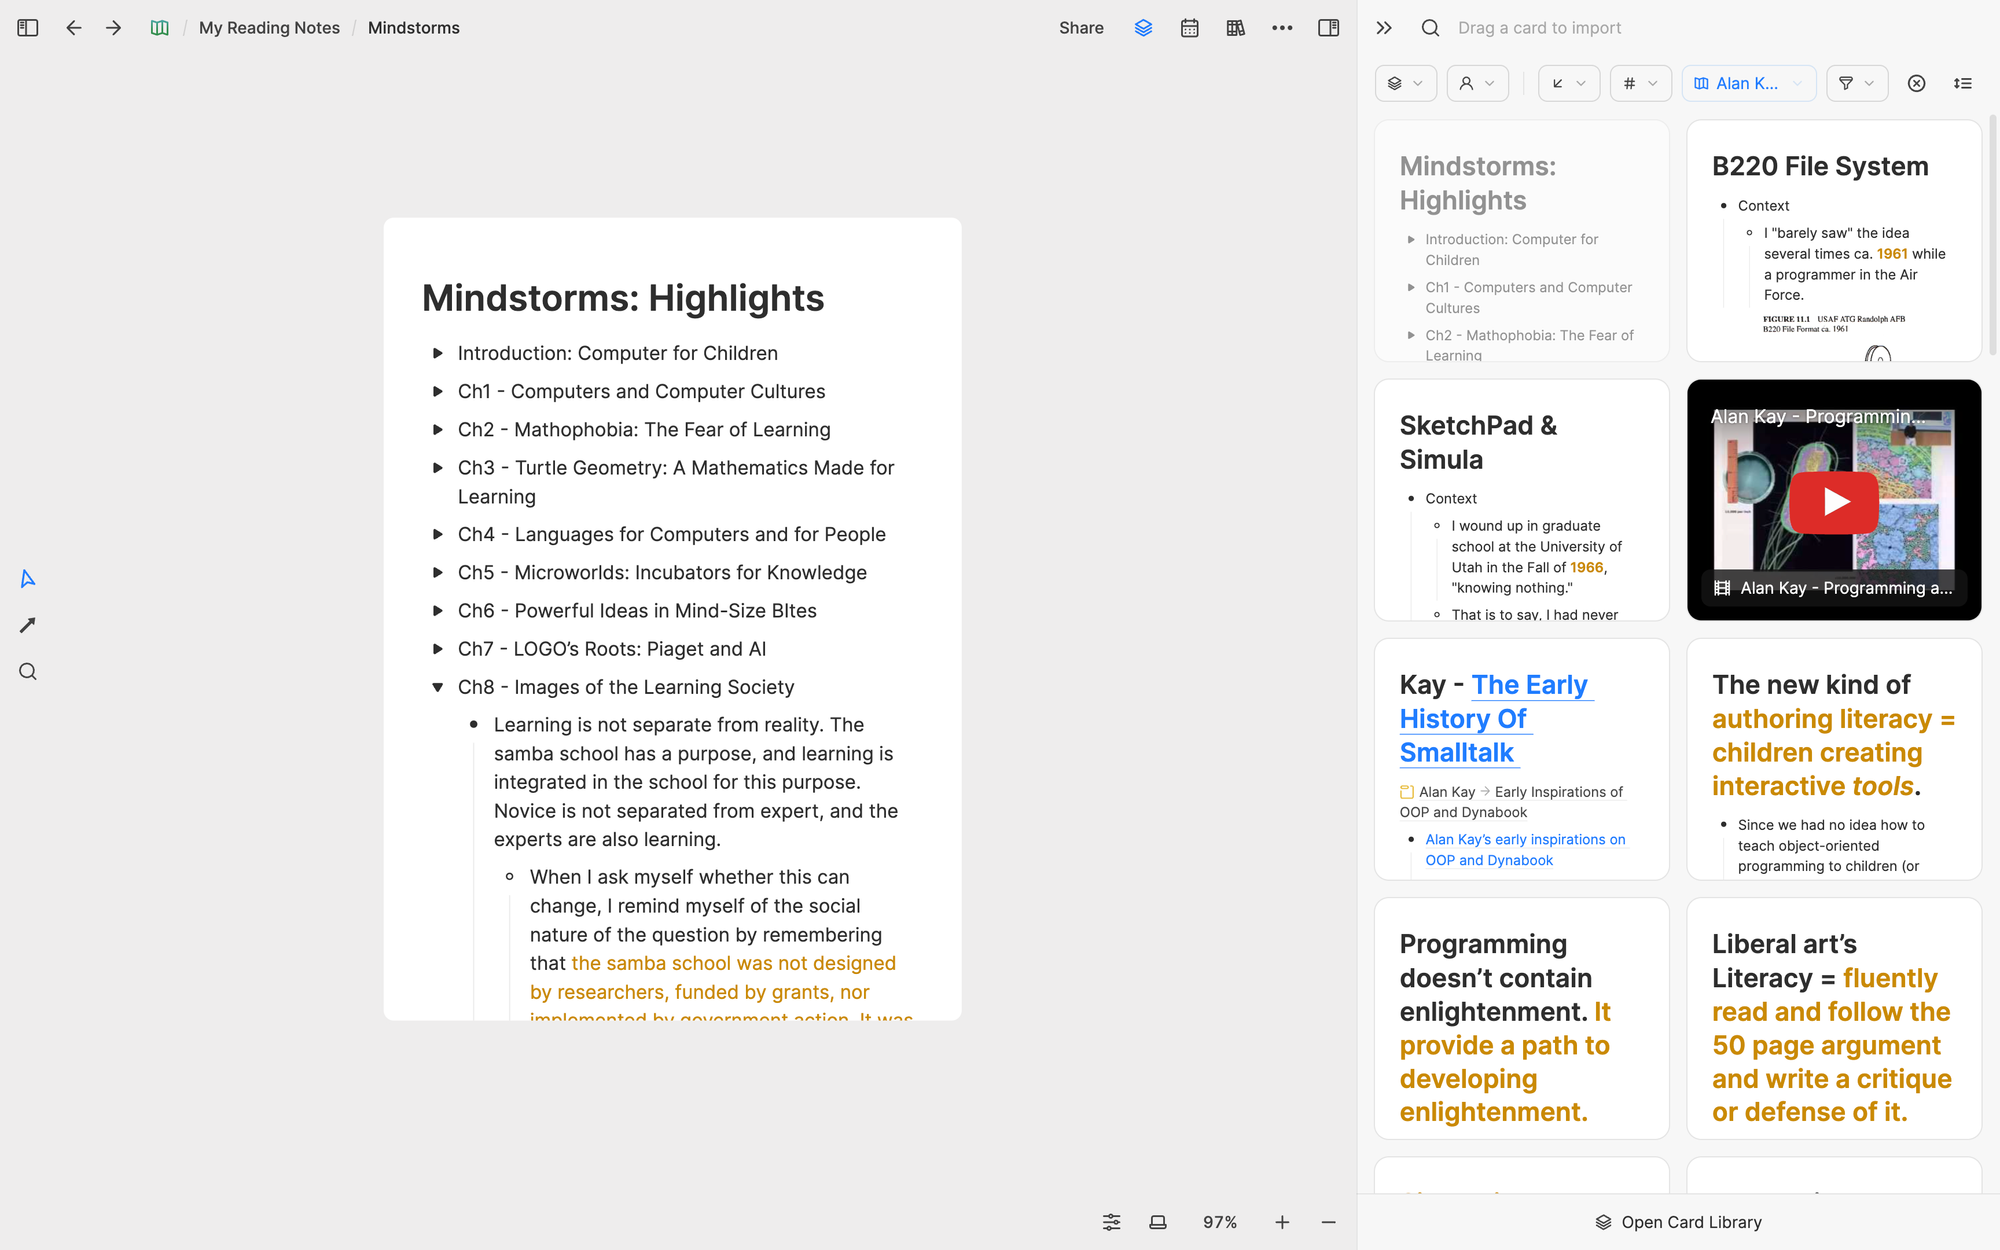Collapse the card panel with double chevron

1384,28
